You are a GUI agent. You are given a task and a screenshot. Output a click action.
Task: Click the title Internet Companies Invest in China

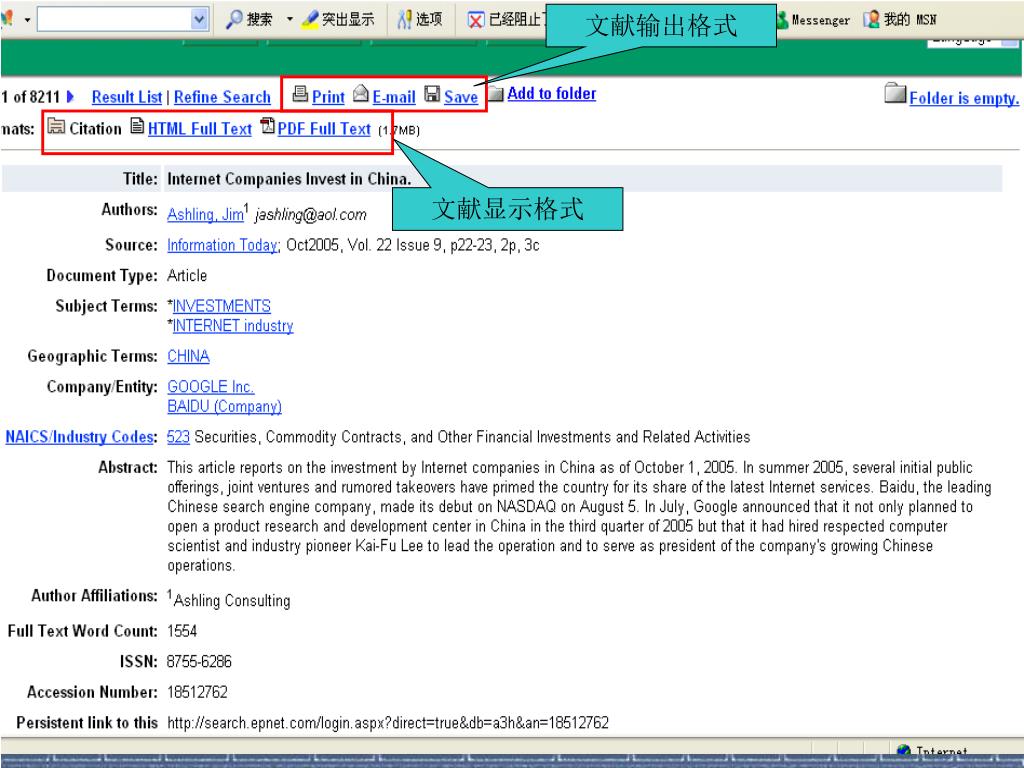[289, 179]
